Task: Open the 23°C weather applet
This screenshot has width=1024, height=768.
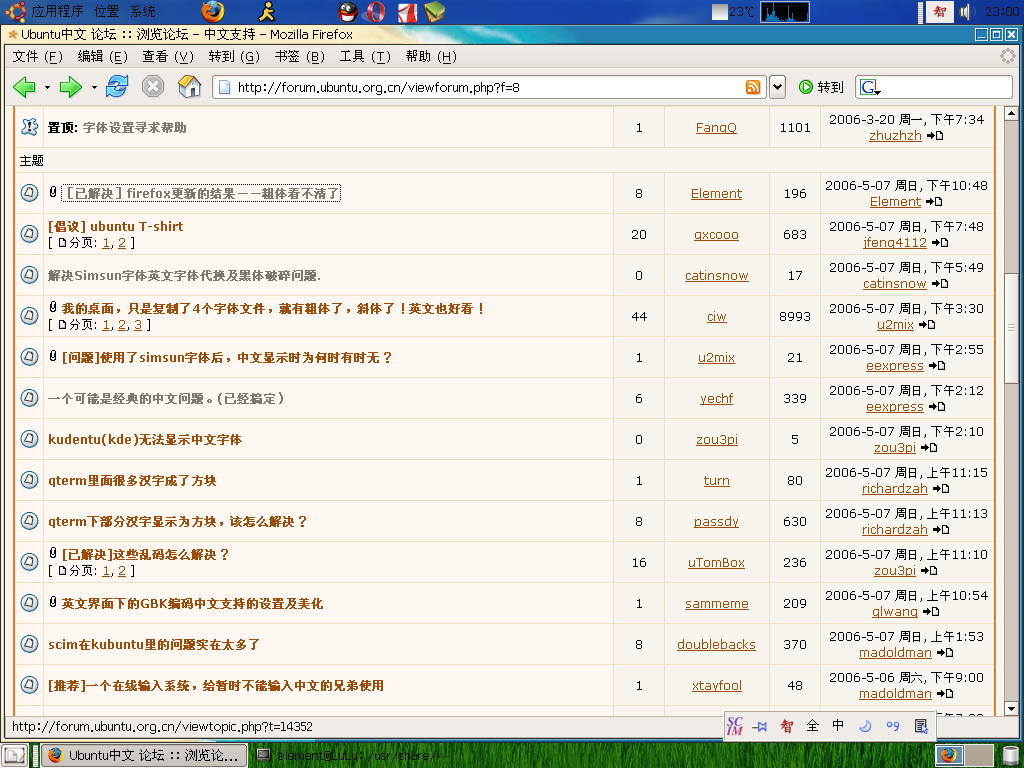Action: pos(733,12)
